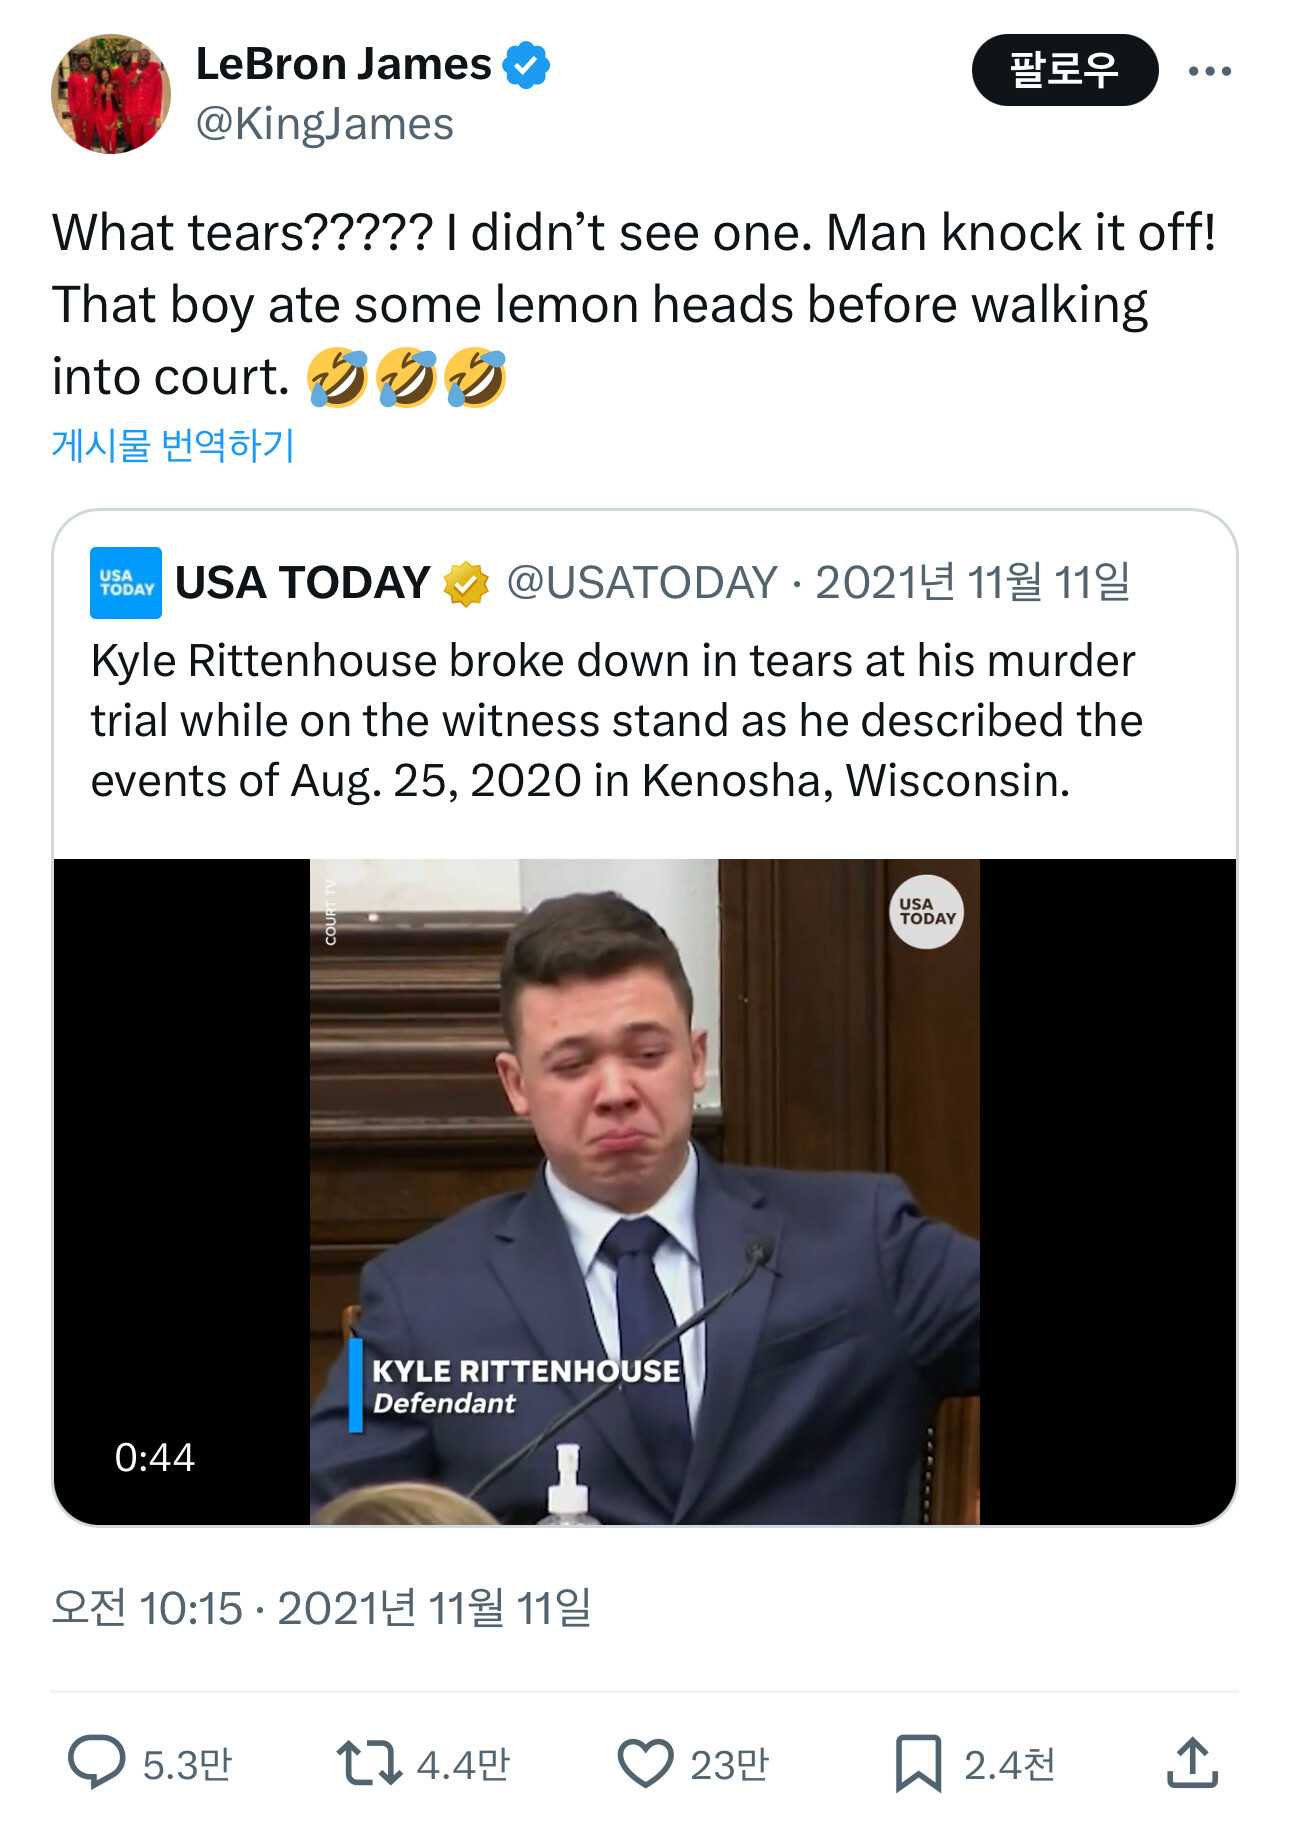Click the 게시물 번역하기 translate link
This screenshot has height=1827, width=1290.
click(173, 445)
